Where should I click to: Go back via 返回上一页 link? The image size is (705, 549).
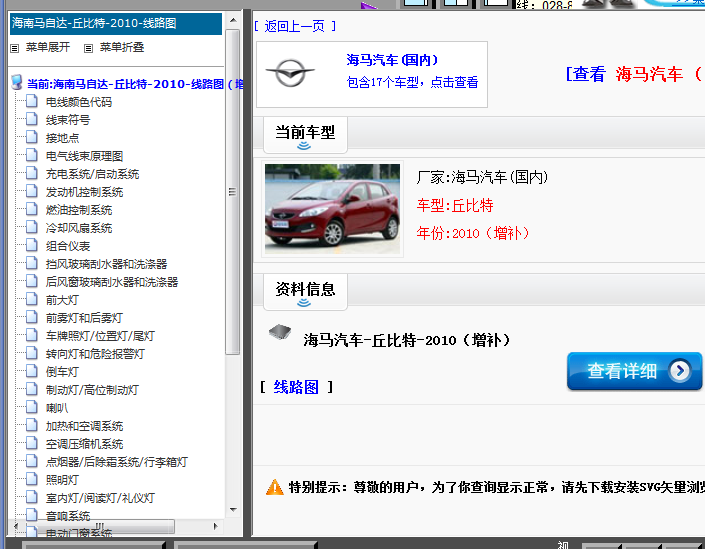[294, 26]
